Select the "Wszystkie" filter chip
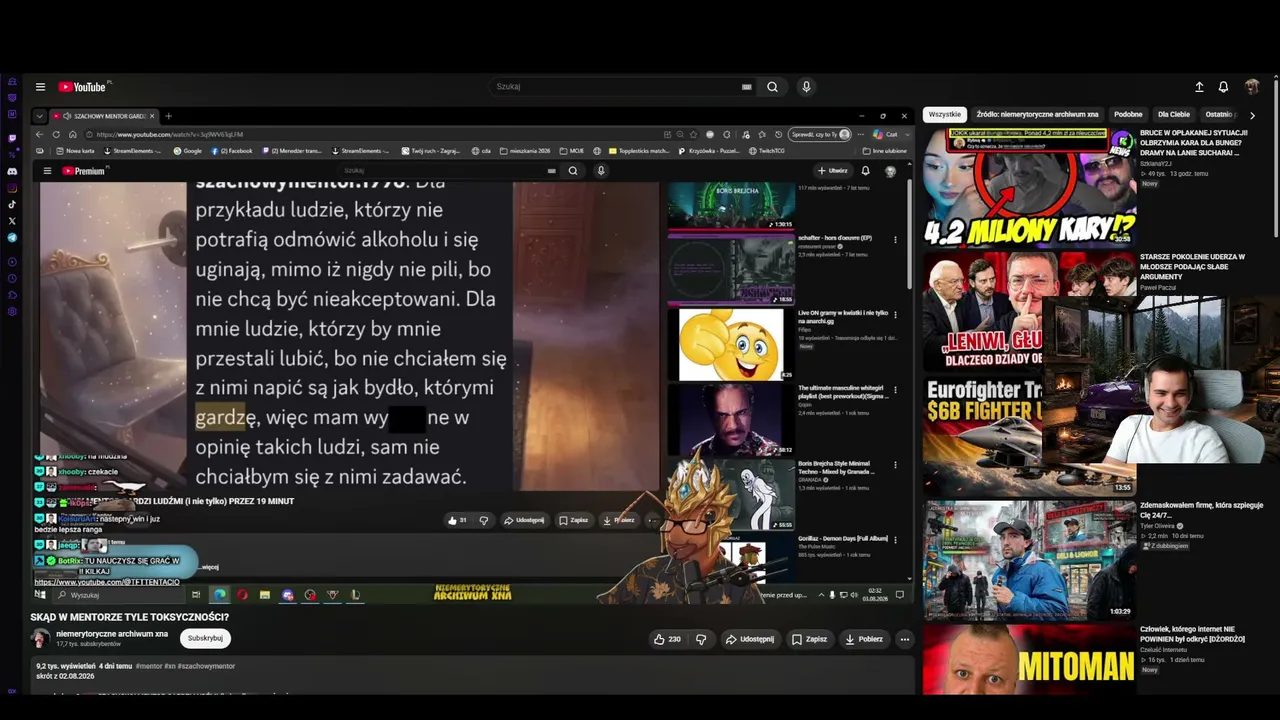Screen dimensions: 1280x720 click(944, 115)
